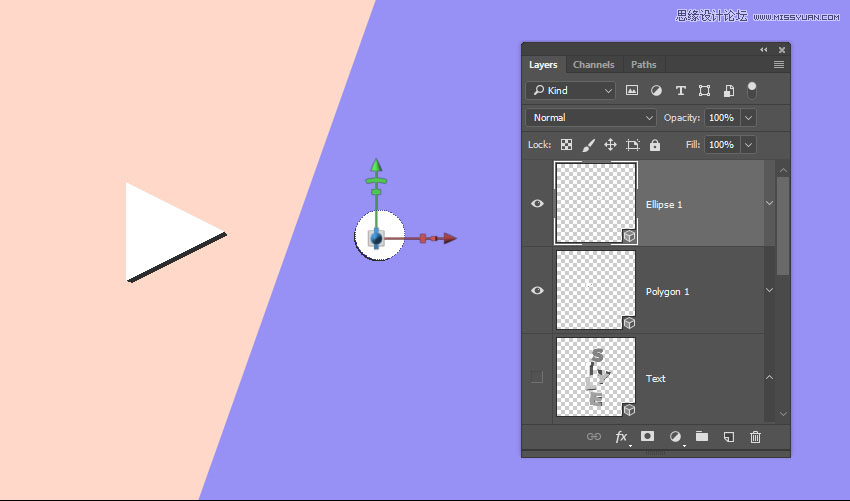Open Opacity slider dropdown arrow
850x501 pixels.
(749, 118)
